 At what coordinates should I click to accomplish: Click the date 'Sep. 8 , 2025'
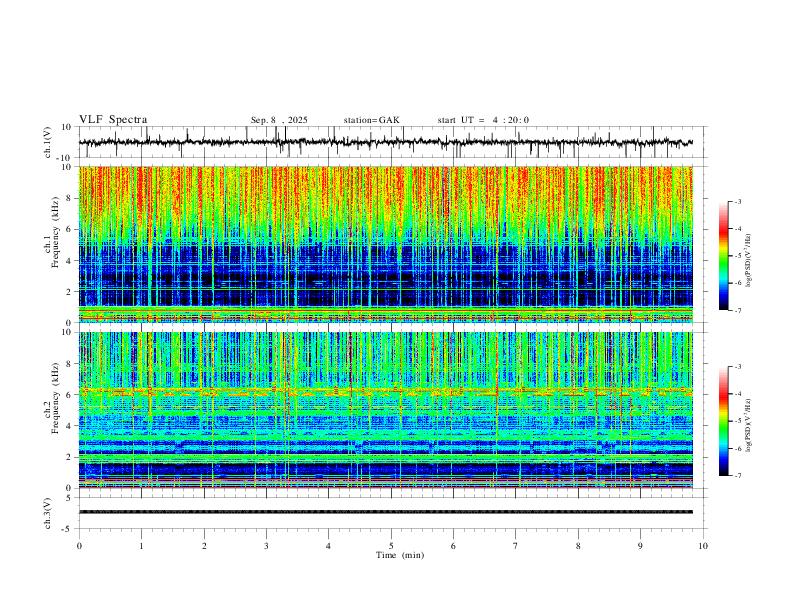pyautogui.click(x=279, y=120)
